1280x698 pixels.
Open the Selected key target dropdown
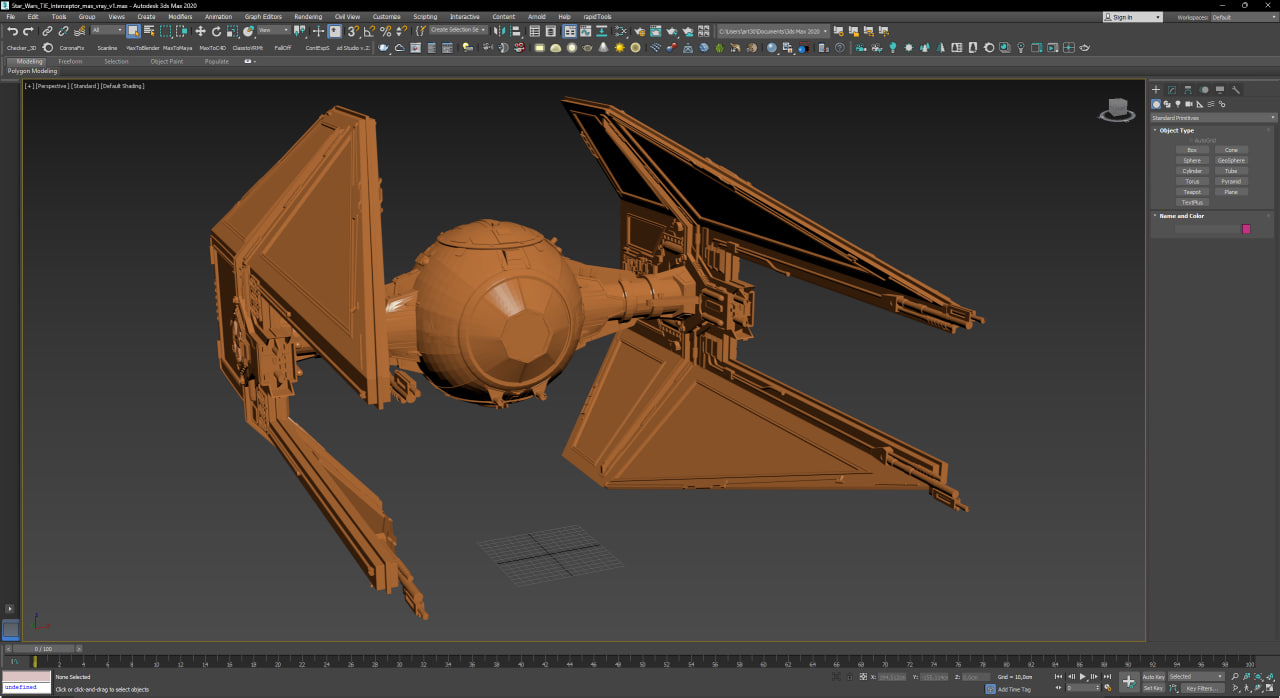tap(1195, 677)
